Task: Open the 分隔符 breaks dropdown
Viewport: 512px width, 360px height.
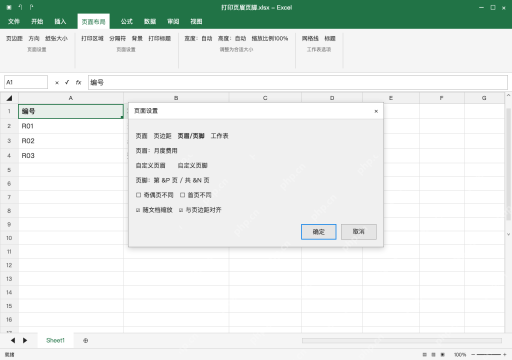Action: coord(118,39)
